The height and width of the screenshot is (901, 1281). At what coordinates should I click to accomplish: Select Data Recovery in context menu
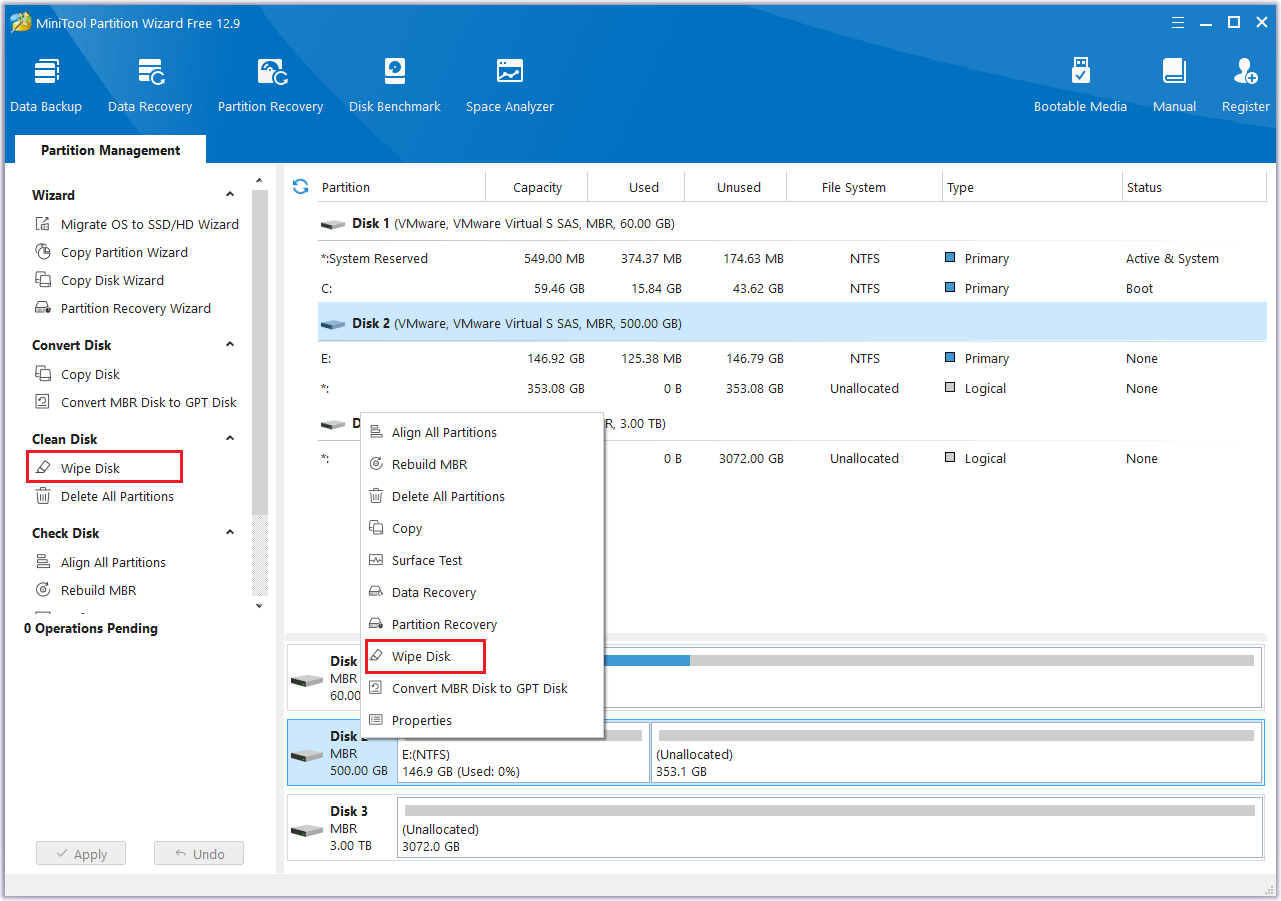pos(482,593)
